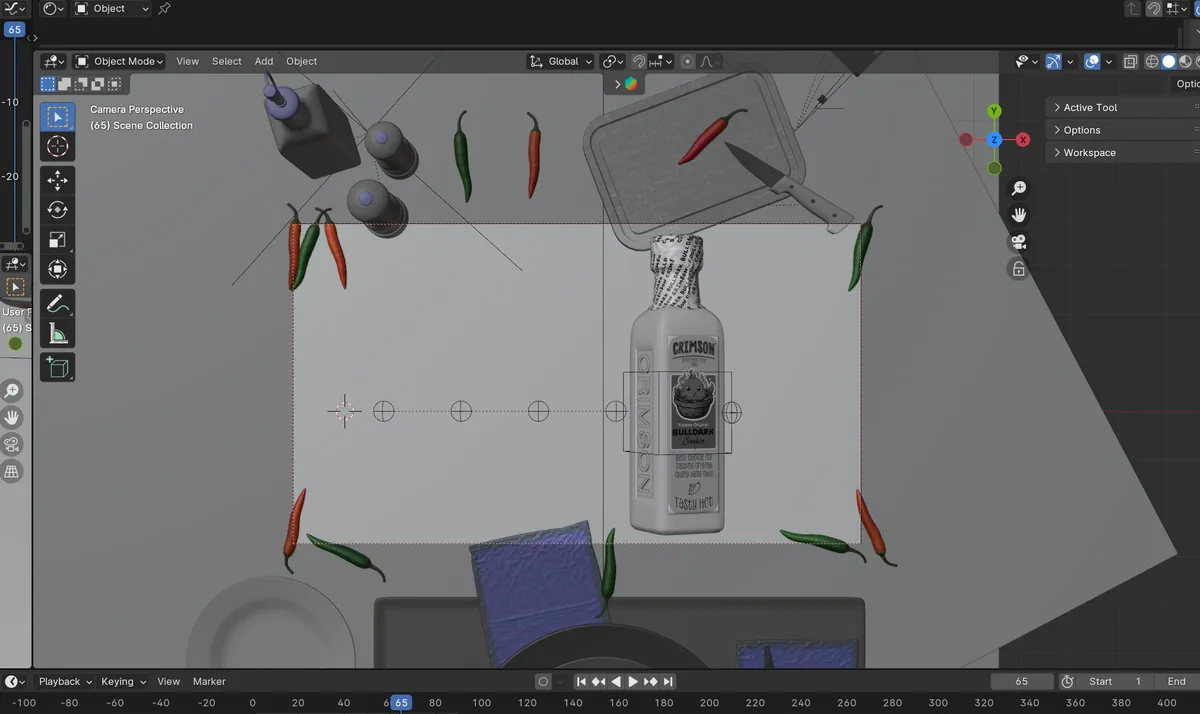Click the Transform tool icon

[x=57, y=269]
